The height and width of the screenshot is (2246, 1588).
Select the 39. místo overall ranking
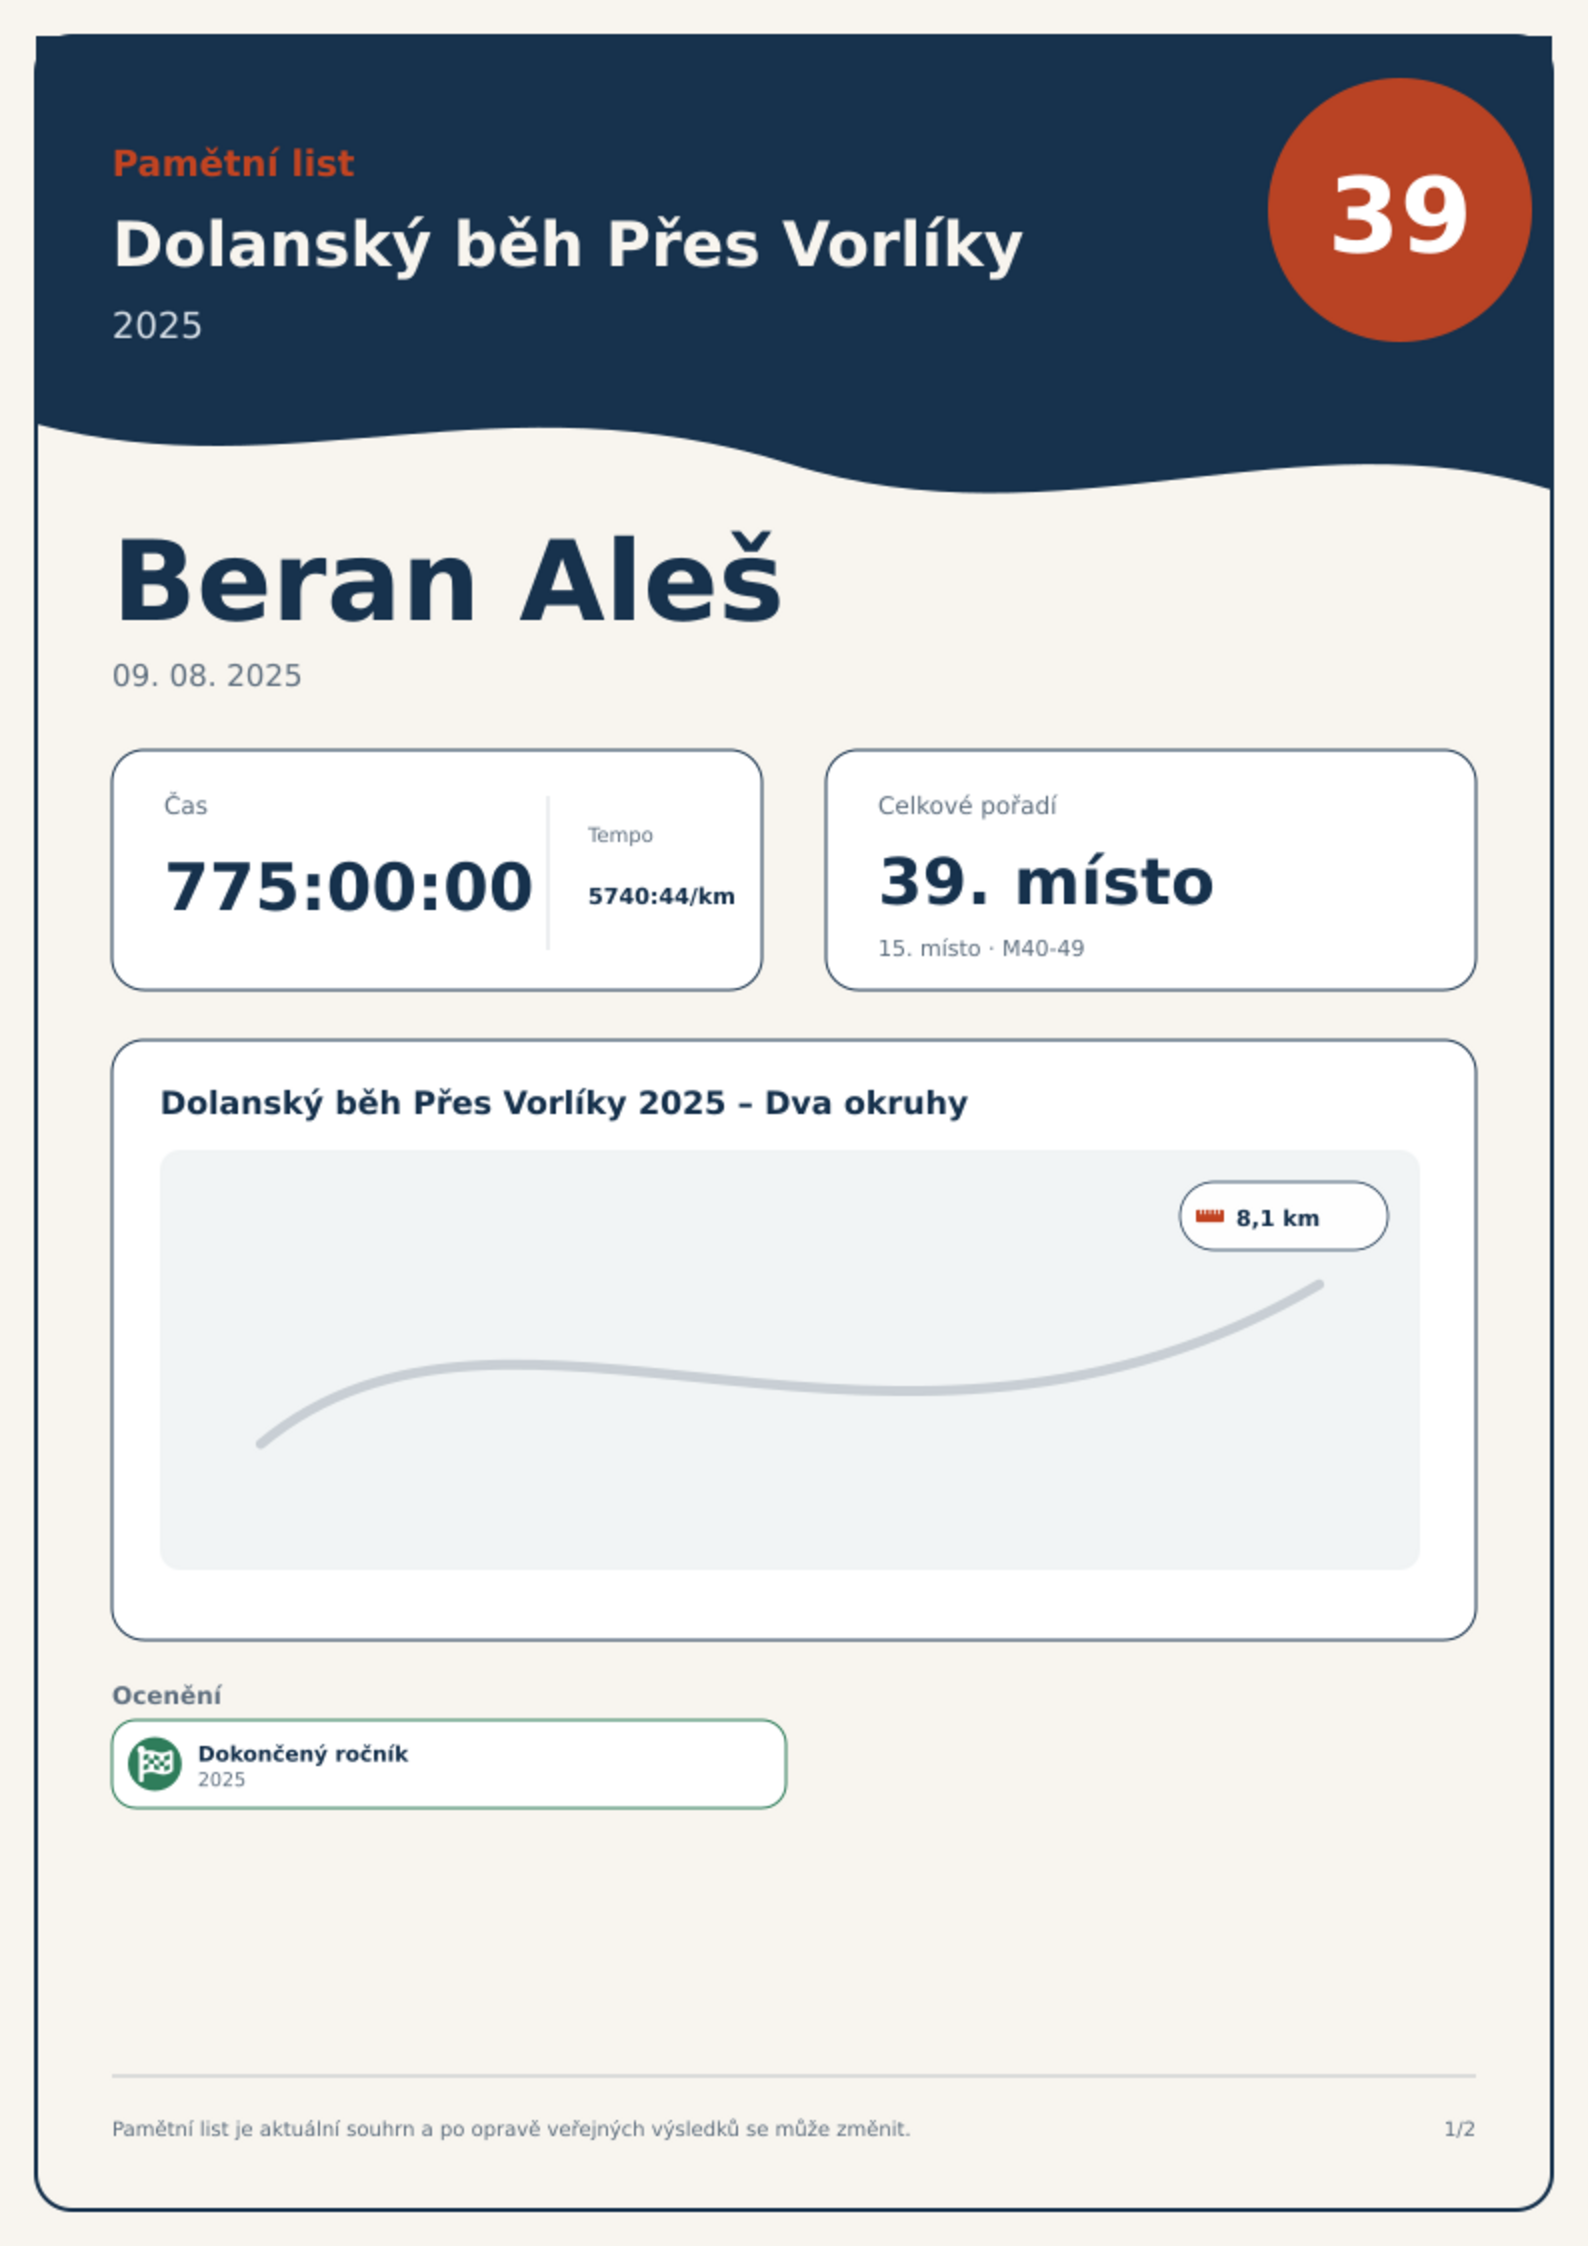point(1046,882)
